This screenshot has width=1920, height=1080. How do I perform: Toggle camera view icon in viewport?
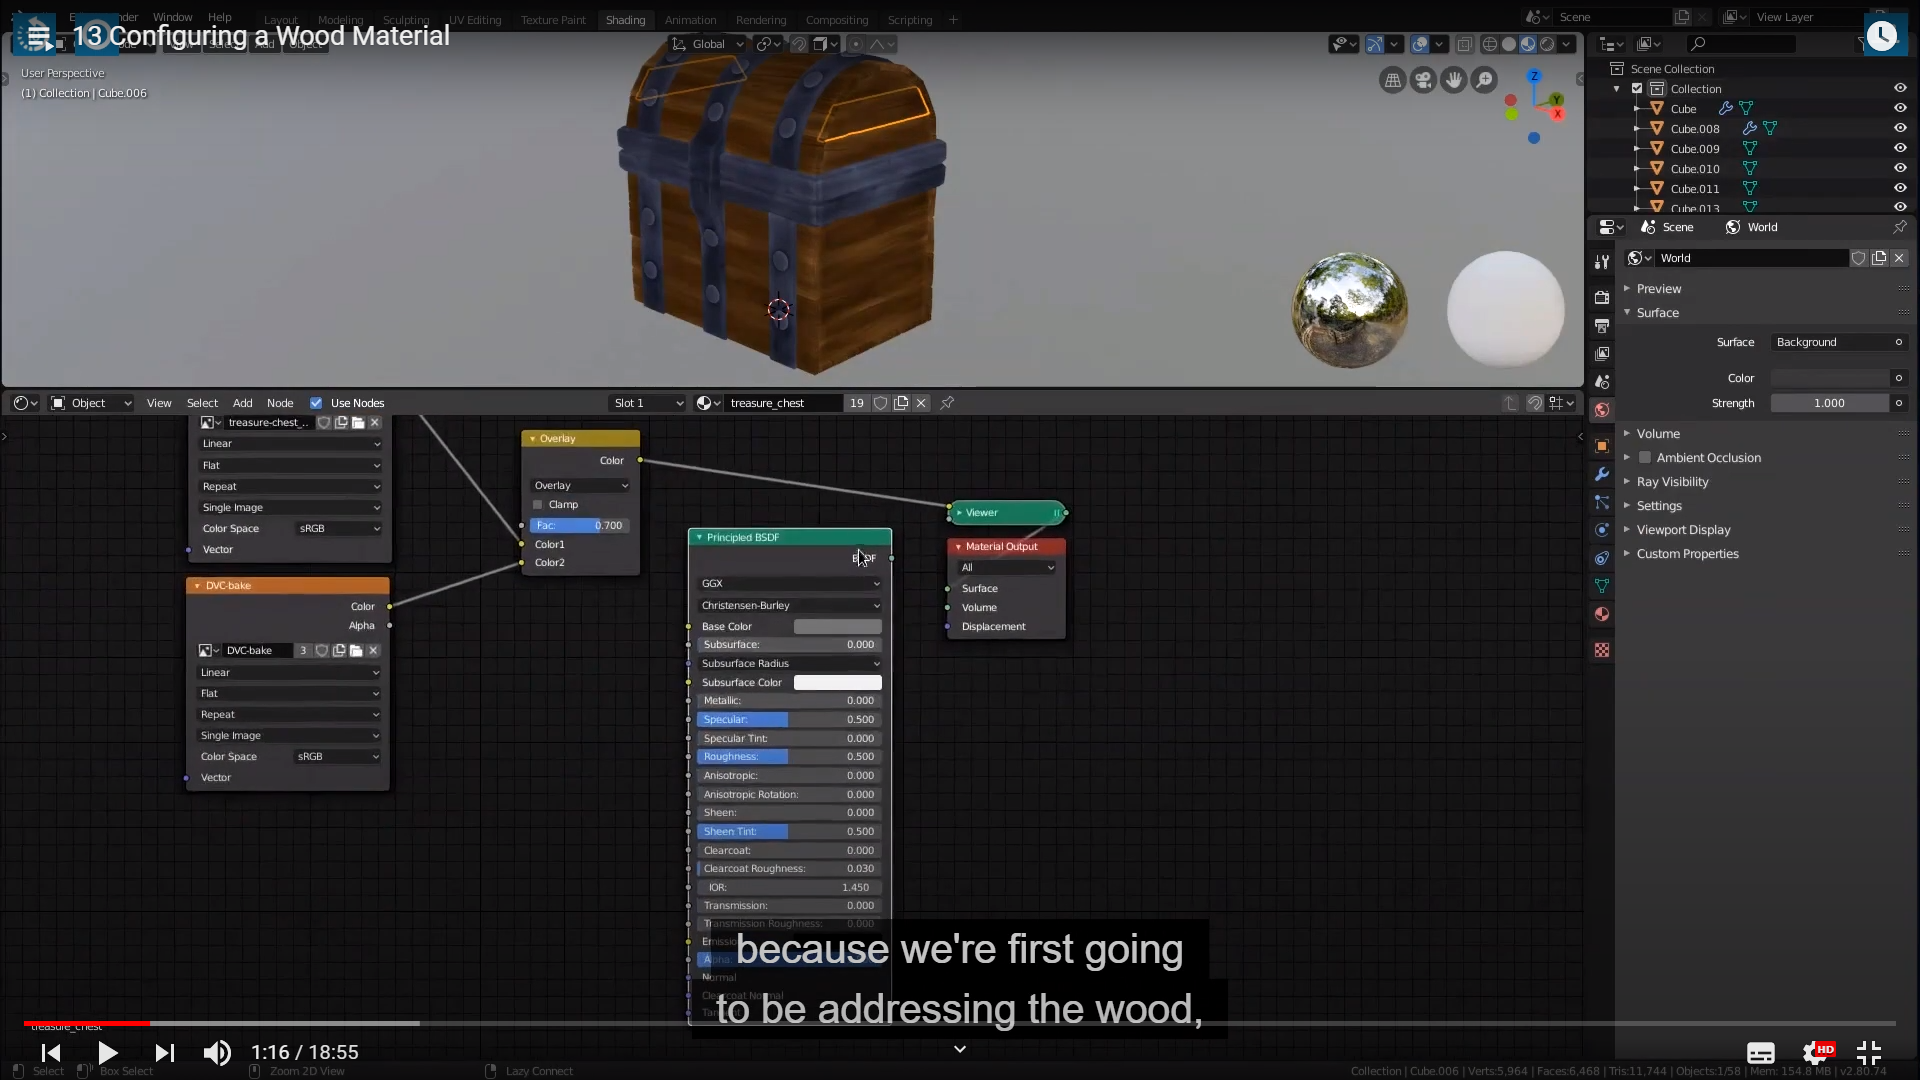tap(1422, 80)
